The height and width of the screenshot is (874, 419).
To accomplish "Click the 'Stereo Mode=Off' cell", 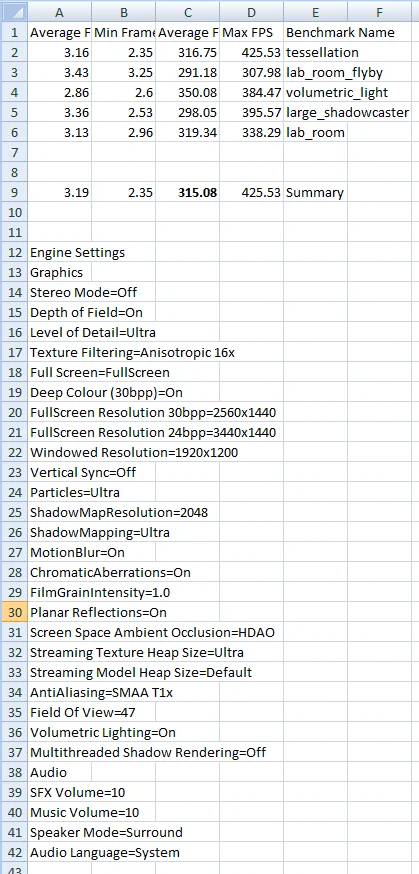I will point(84,293).
